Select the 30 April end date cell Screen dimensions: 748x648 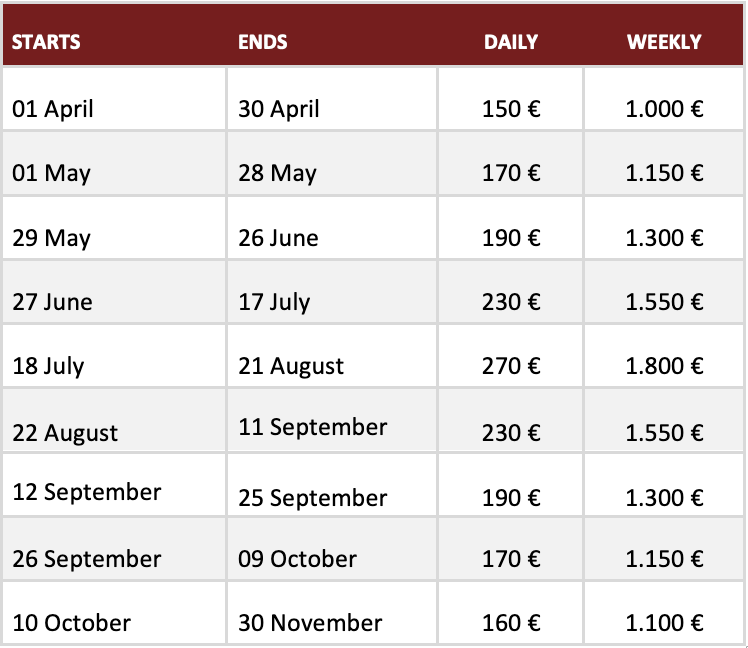pos(279,108)
